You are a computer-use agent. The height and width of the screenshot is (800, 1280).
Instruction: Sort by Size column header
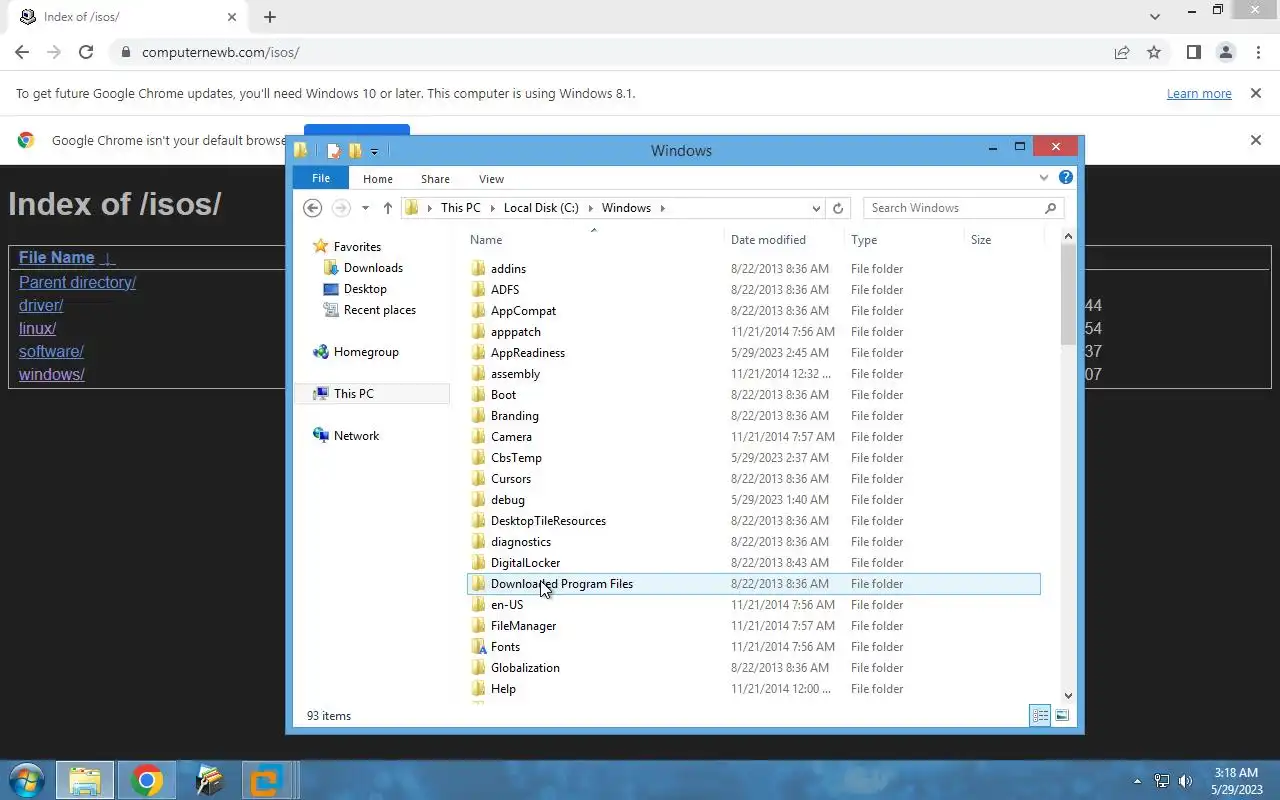tap(981, 240)
